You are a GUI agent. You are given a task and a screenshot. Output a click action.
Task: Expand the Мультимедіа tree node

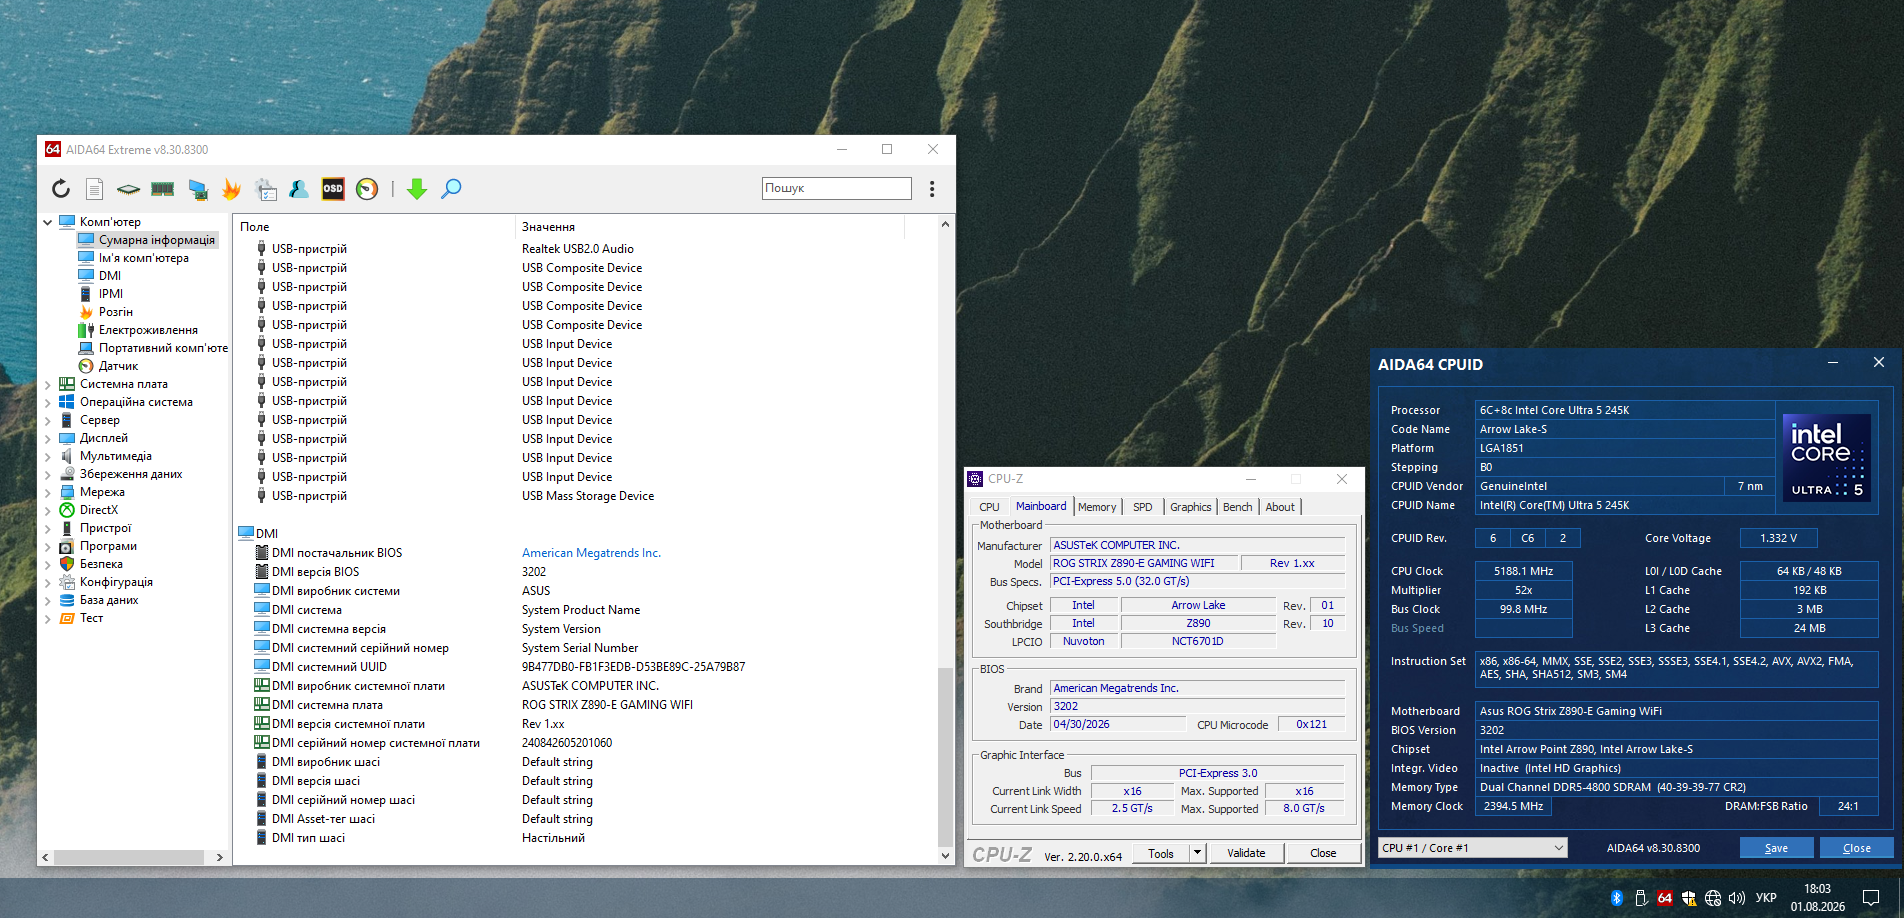[47, 456]
